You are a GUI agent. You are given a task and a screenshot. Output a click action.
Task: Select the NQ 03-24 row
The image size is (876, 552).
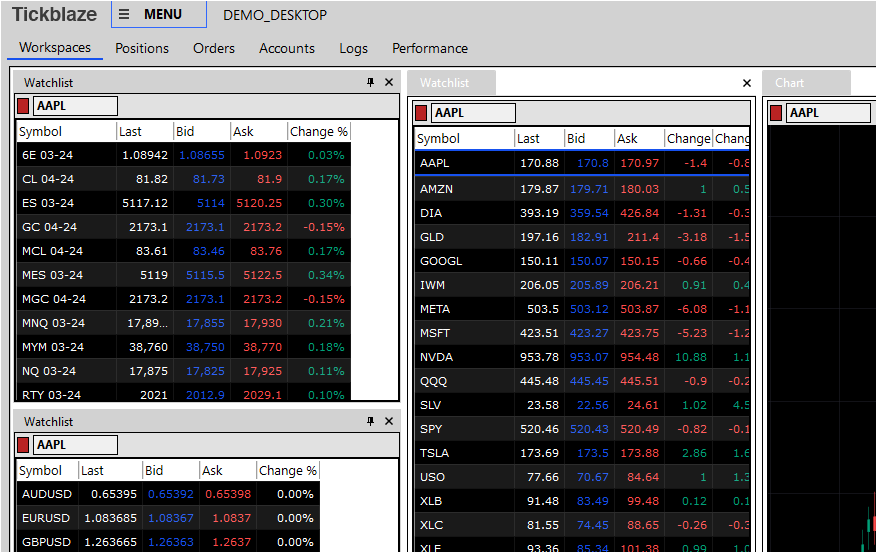184,371
